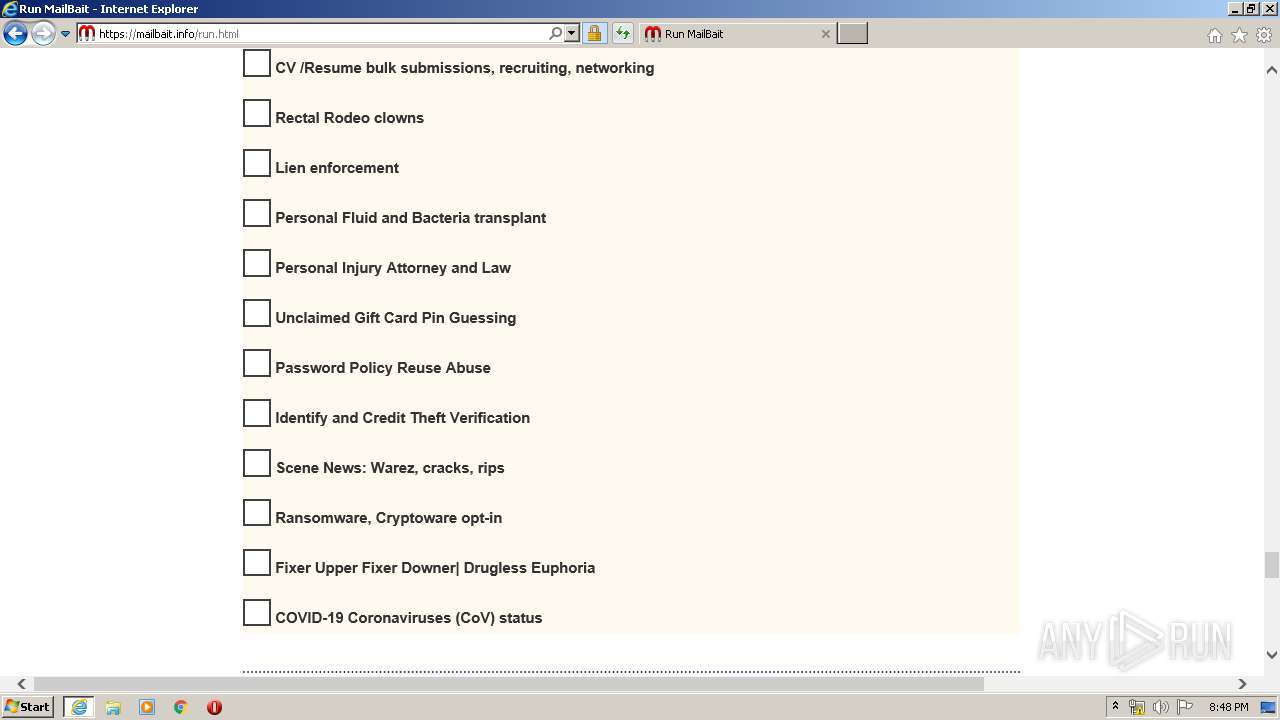Select the Run MailBait tab
1280x720 pixels.
point(737,33)
